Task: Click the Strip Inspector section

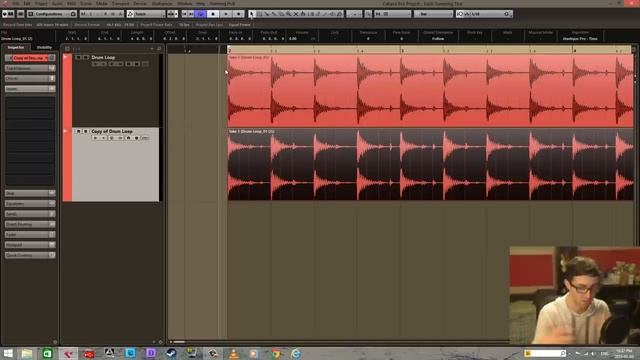Action: tap(30, 193)
